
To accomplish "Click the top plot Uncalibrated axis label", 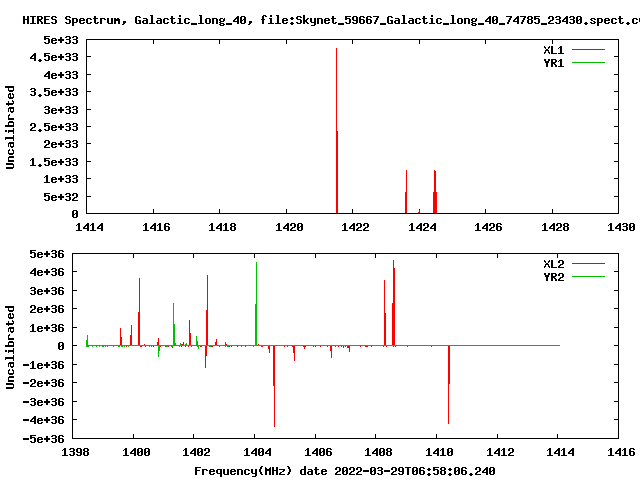I will click(x=10, y=127).
